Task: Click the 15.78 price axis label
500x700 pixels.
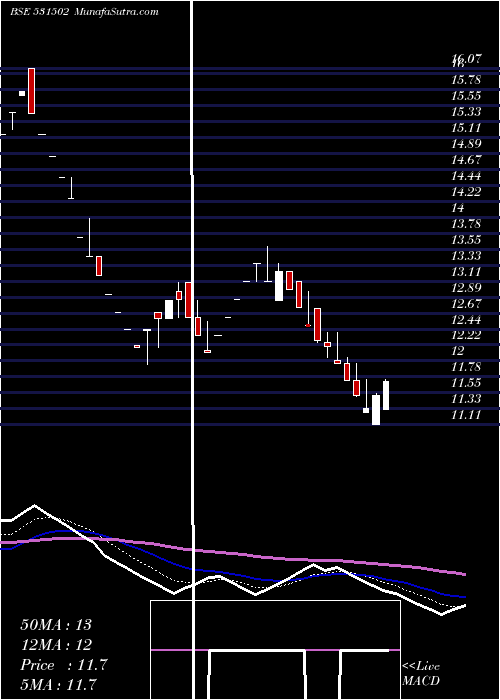Action: click(x=466, y=80)
